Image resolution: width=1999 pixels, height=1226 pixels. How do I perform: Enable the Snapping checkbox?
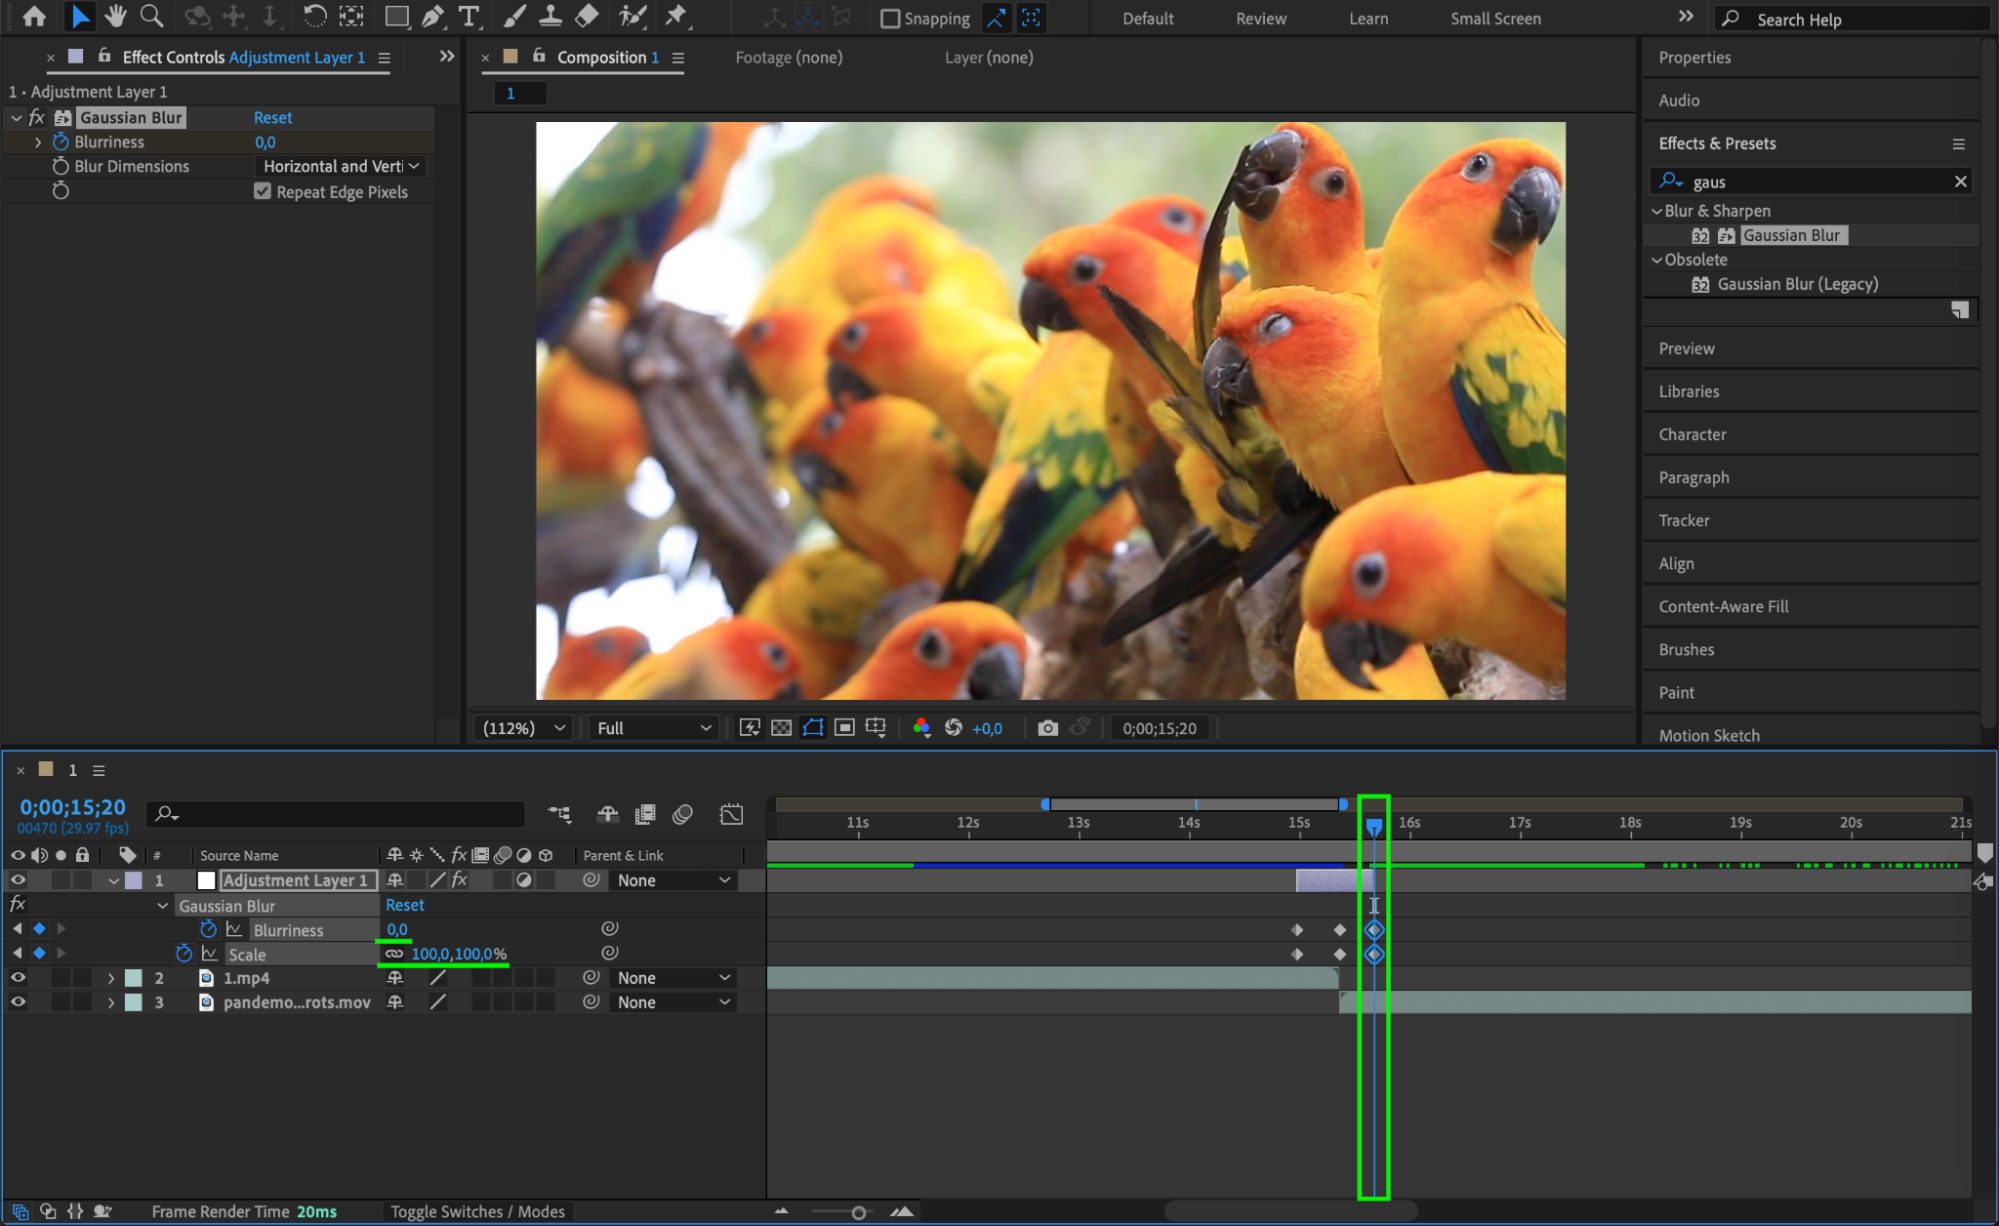(x=889, y=19)
